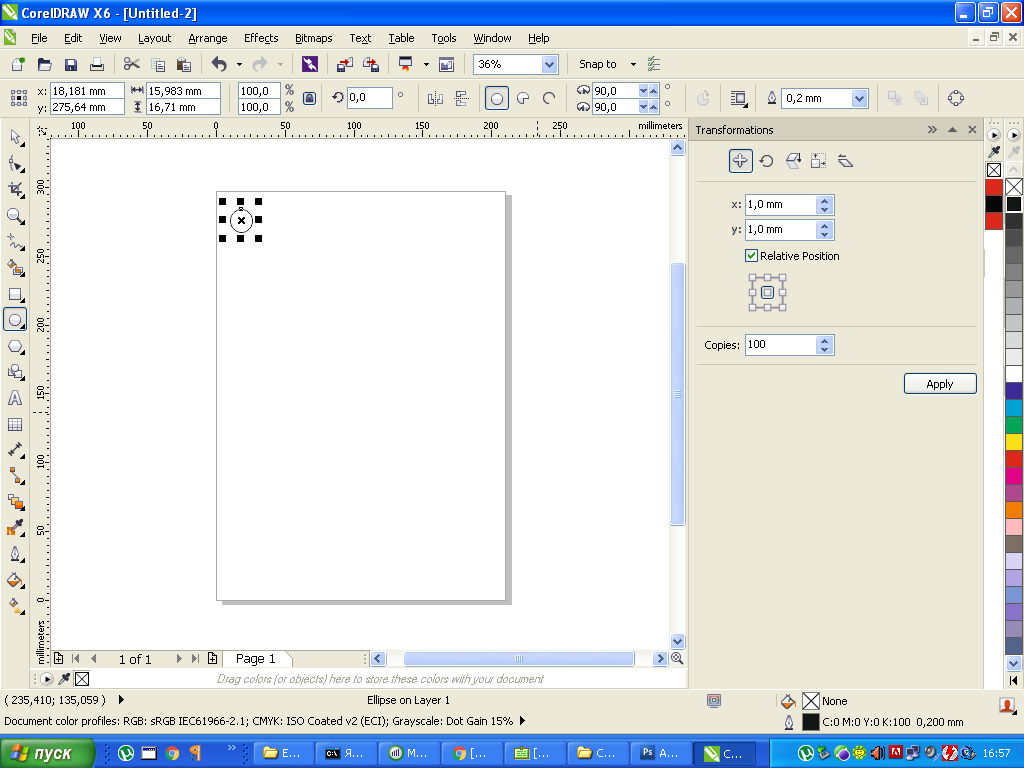Select Pie shape mode button
1024x768 pixels.
pyautogui.click(x=523, y=99)
